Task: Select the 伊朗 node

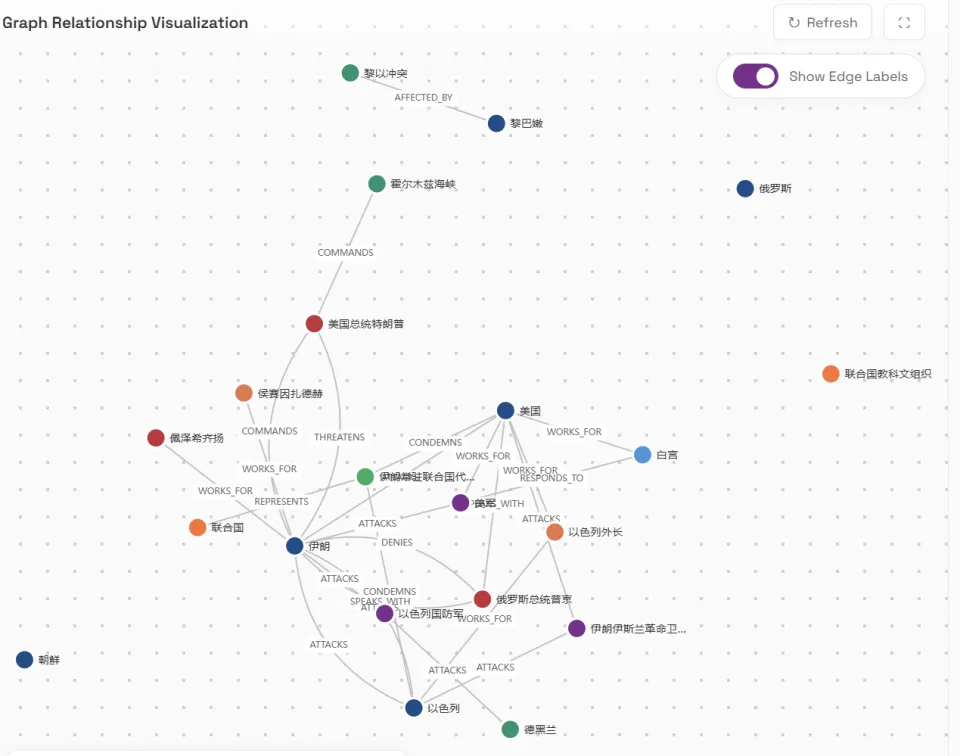Action: click(295, 546)
